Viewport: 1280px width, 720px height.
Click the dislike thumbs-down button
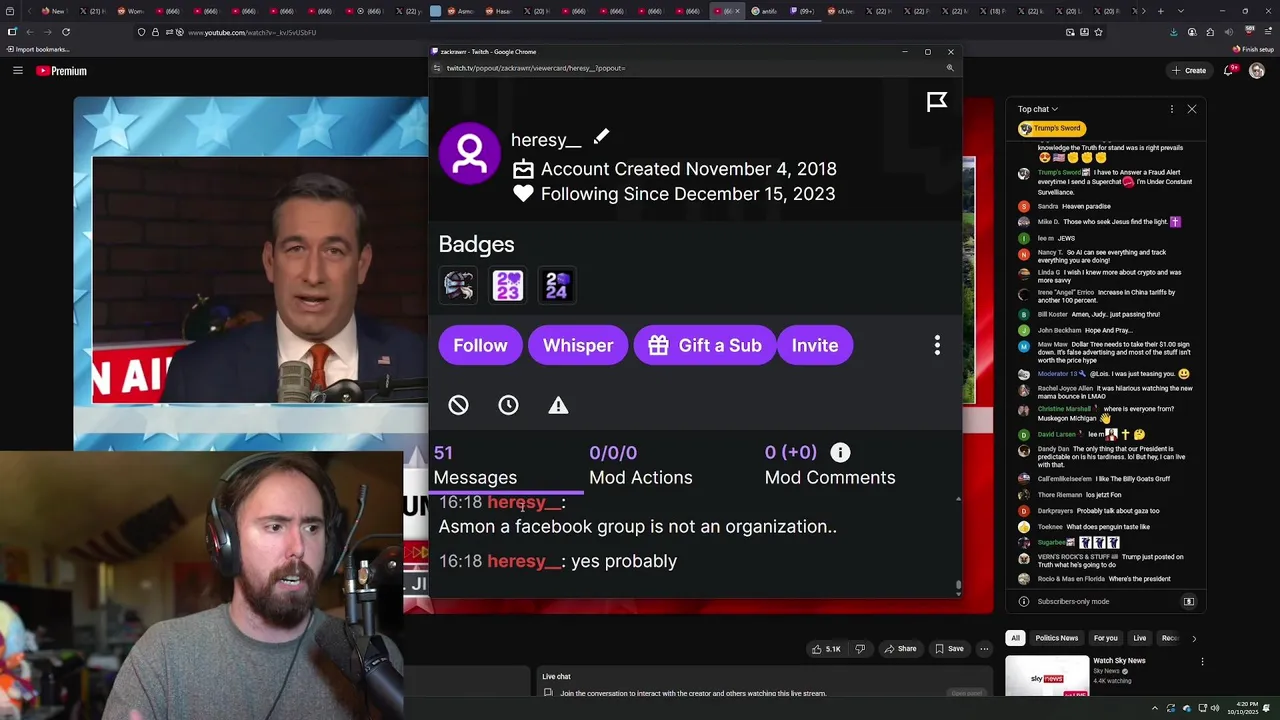click(x=860, y=649)
